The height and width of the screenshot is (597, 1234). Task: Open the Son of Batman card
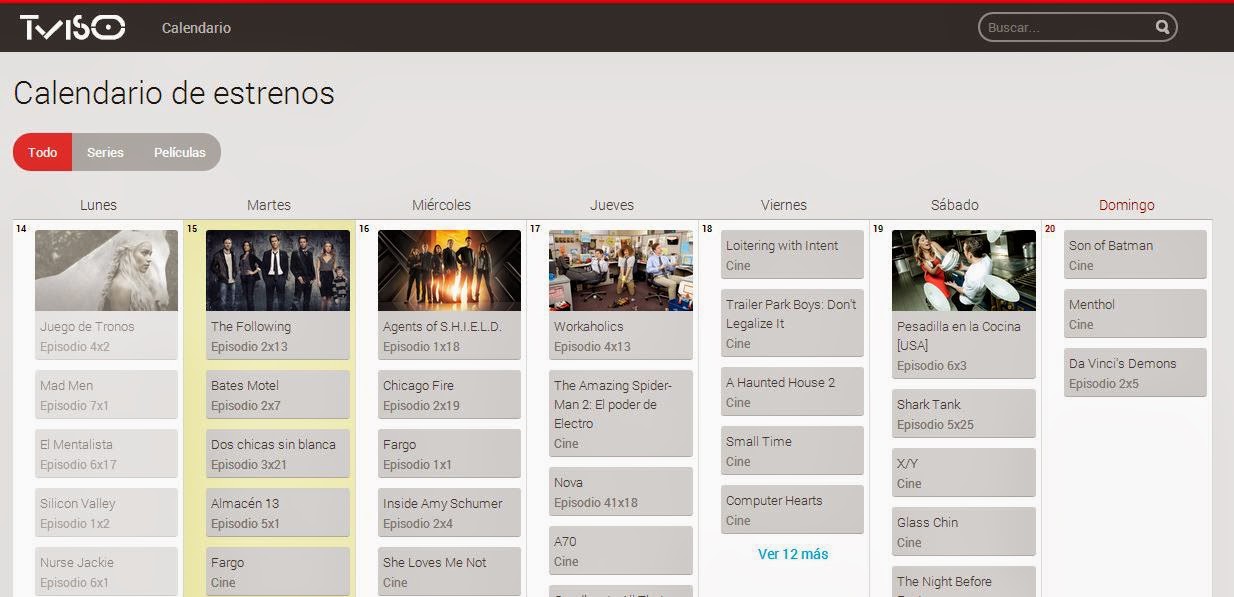1135,255
